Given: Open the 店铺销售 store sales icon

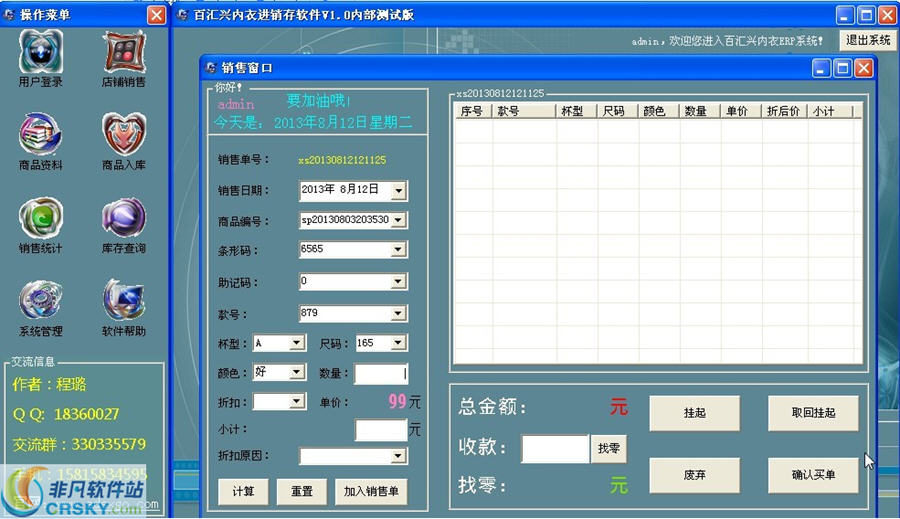Looking at the screenshot, I should click(124, 53).
